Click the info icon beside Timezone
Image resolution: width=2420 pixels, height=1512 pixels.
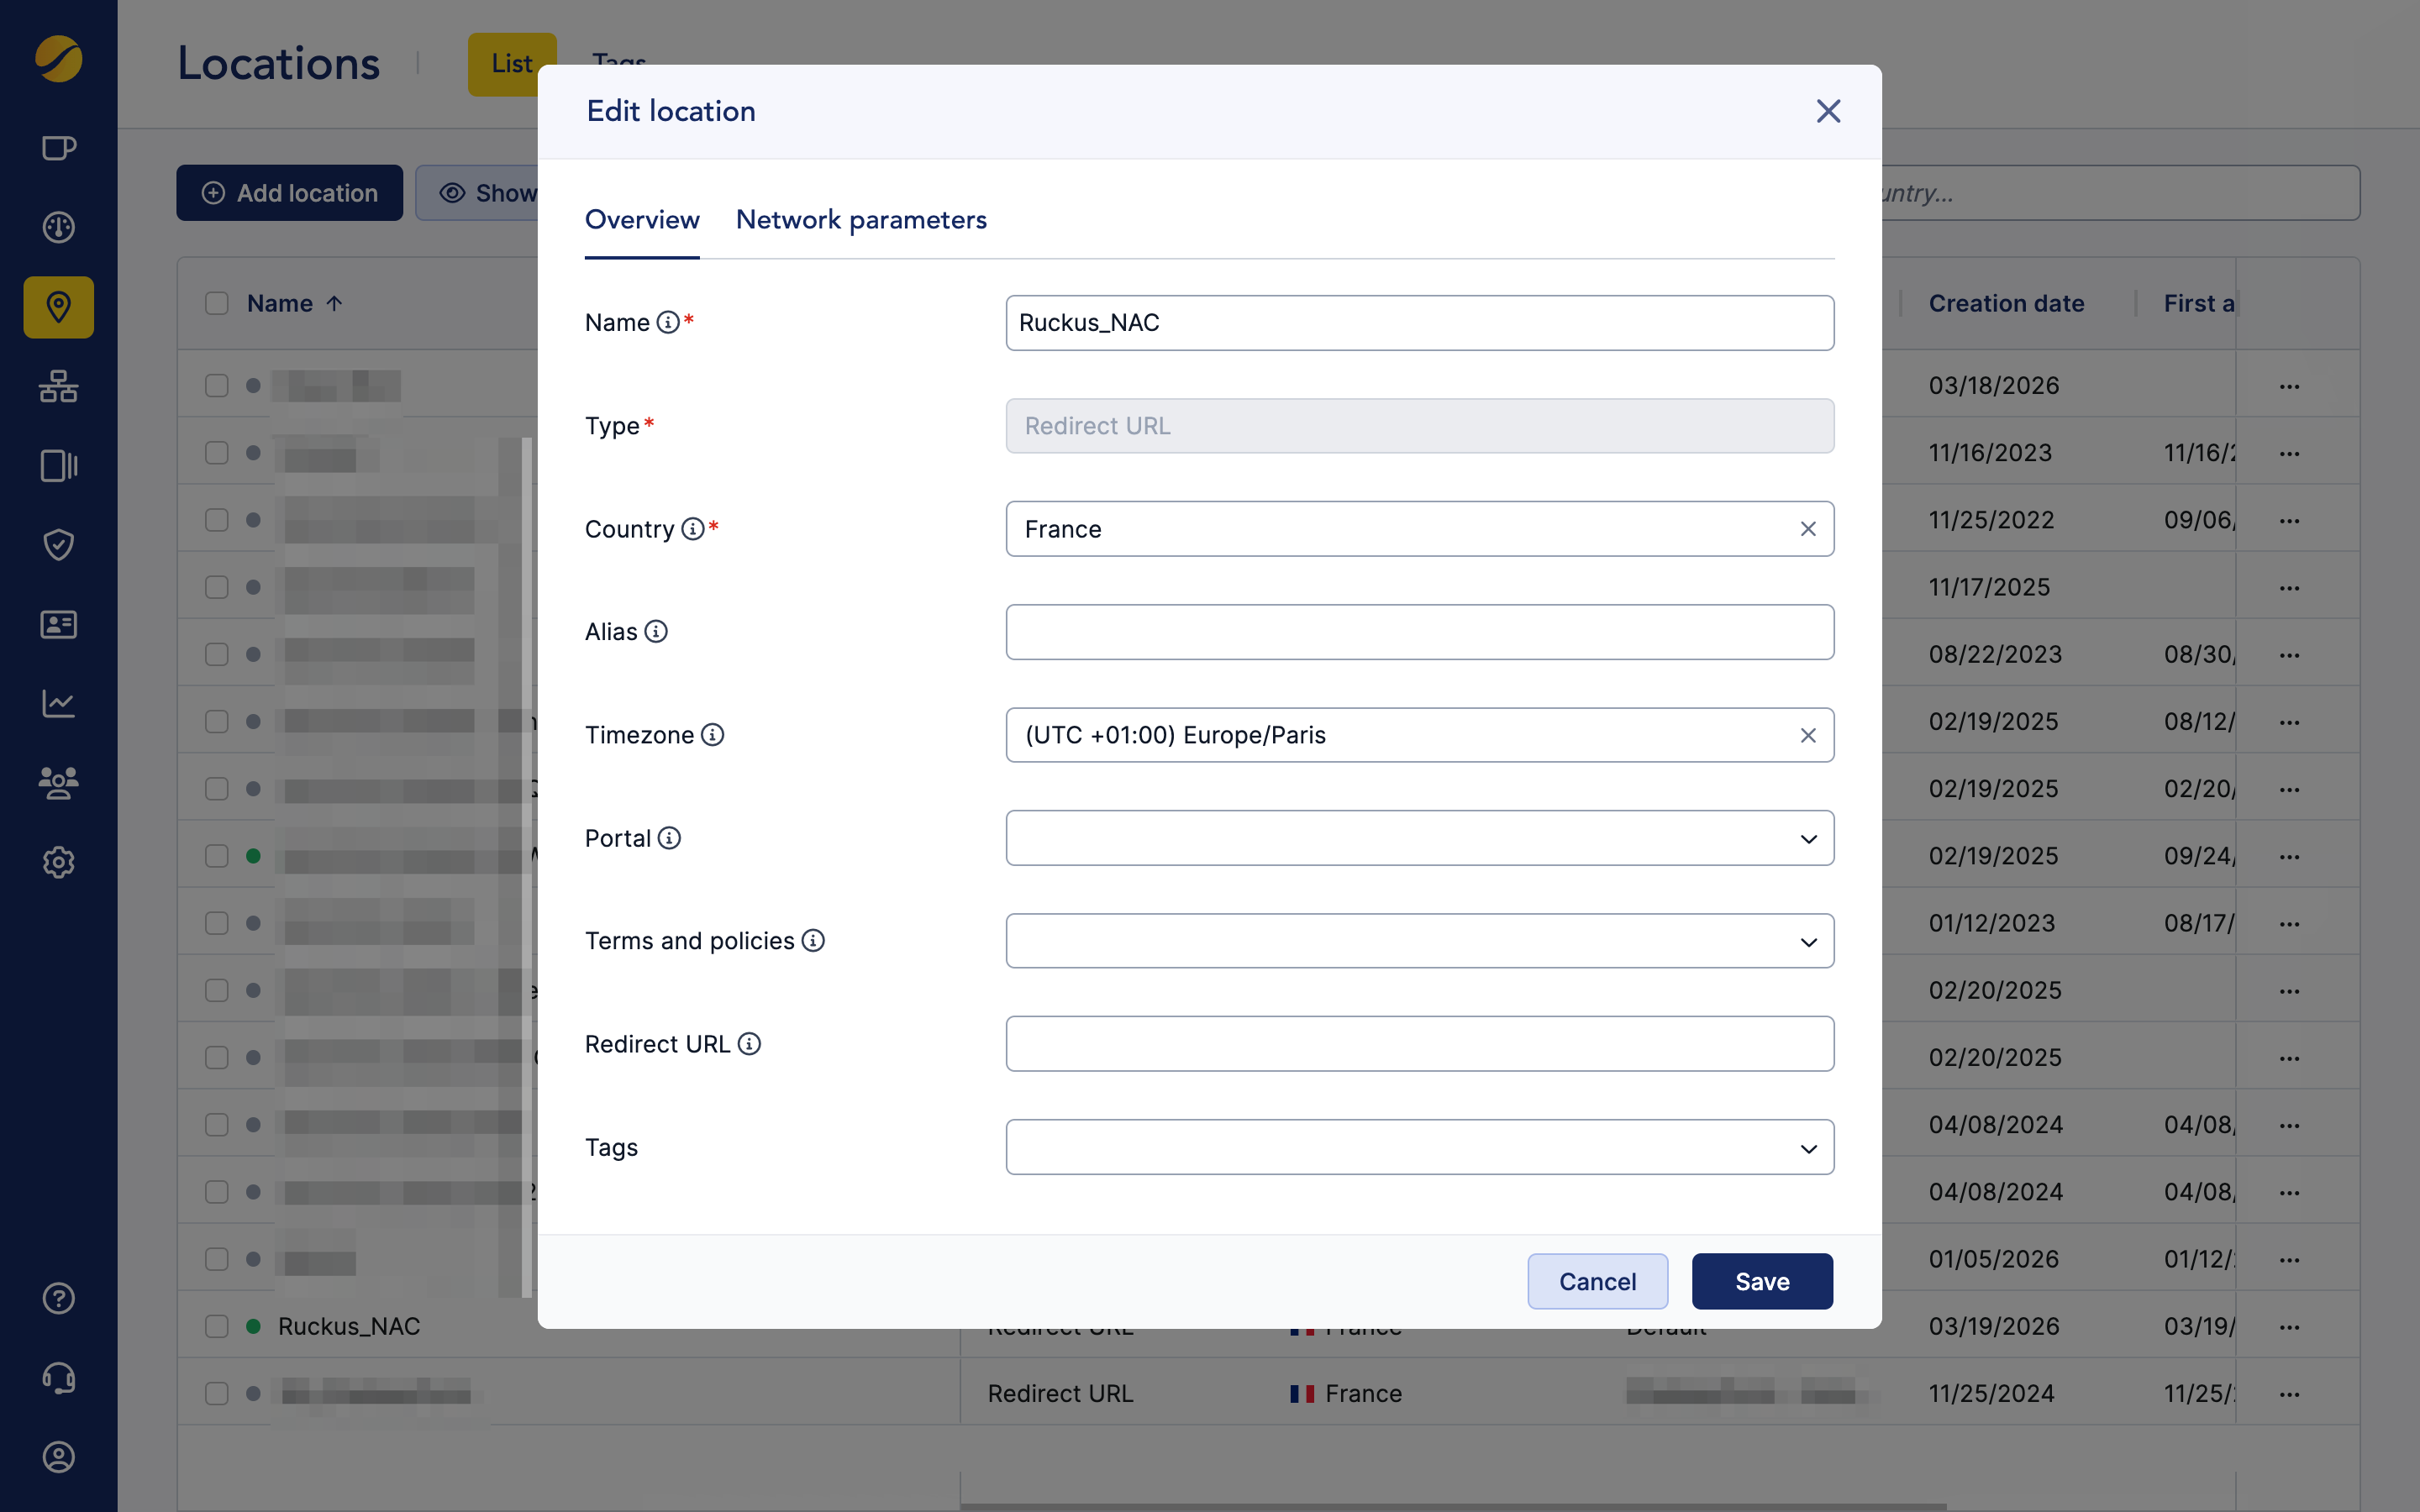(712, 735)
